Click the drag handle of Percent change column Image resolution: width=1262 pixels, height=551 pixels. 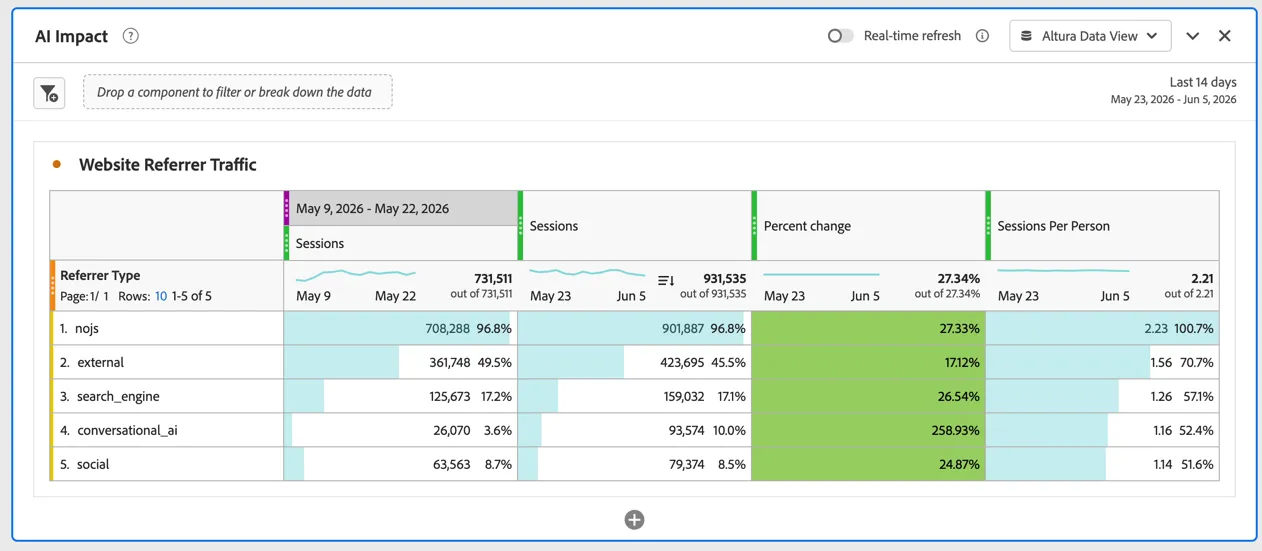coord(754,226)
